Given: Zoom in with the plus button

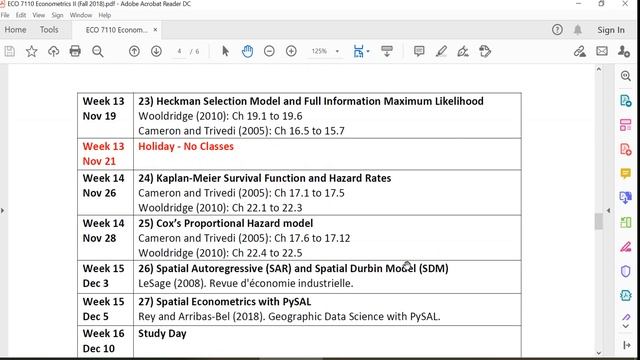Looking at the screenshot, I should (291, 51).
